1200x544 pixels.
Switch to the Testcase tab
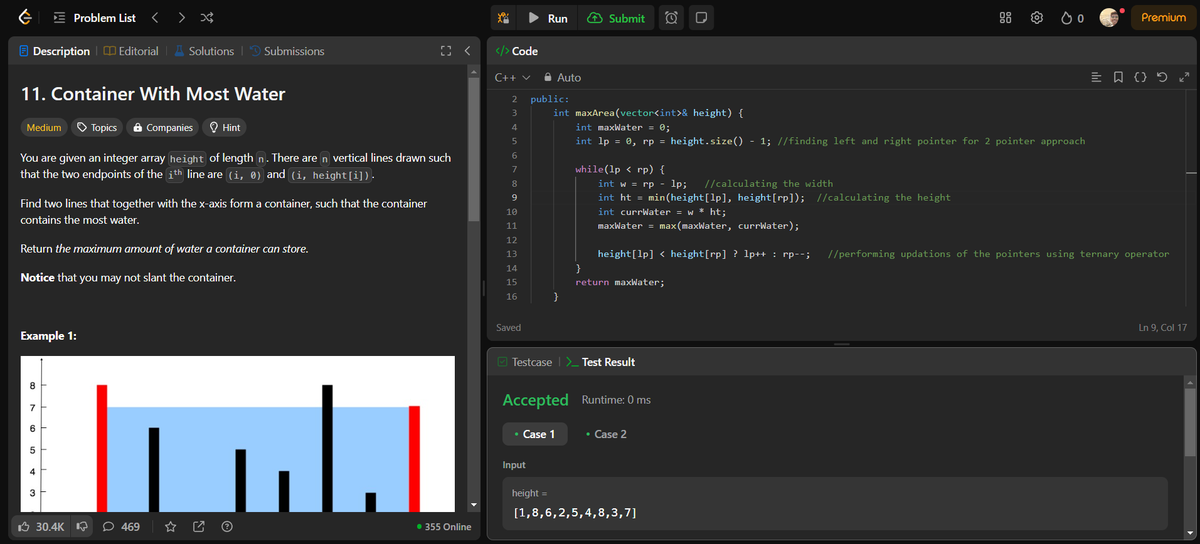pos(524,362)
